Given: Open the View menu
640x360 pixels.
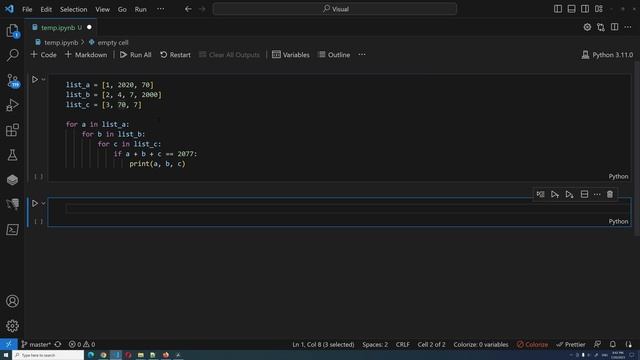Looking at the screenshot, I should [102, 9].
